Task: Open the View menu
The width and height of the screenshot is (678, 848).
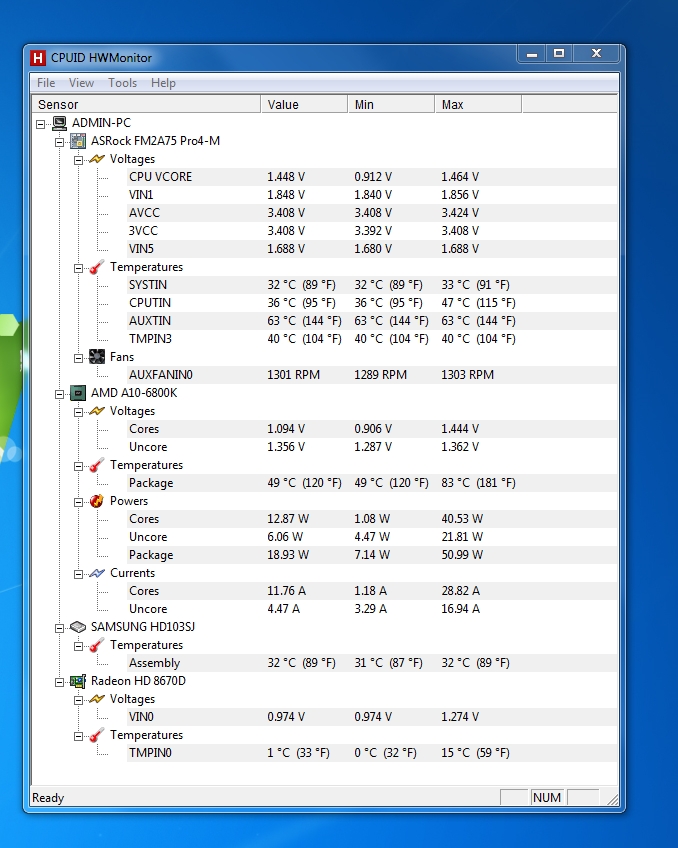Action: pyautogui.click(x=81, y=83)
